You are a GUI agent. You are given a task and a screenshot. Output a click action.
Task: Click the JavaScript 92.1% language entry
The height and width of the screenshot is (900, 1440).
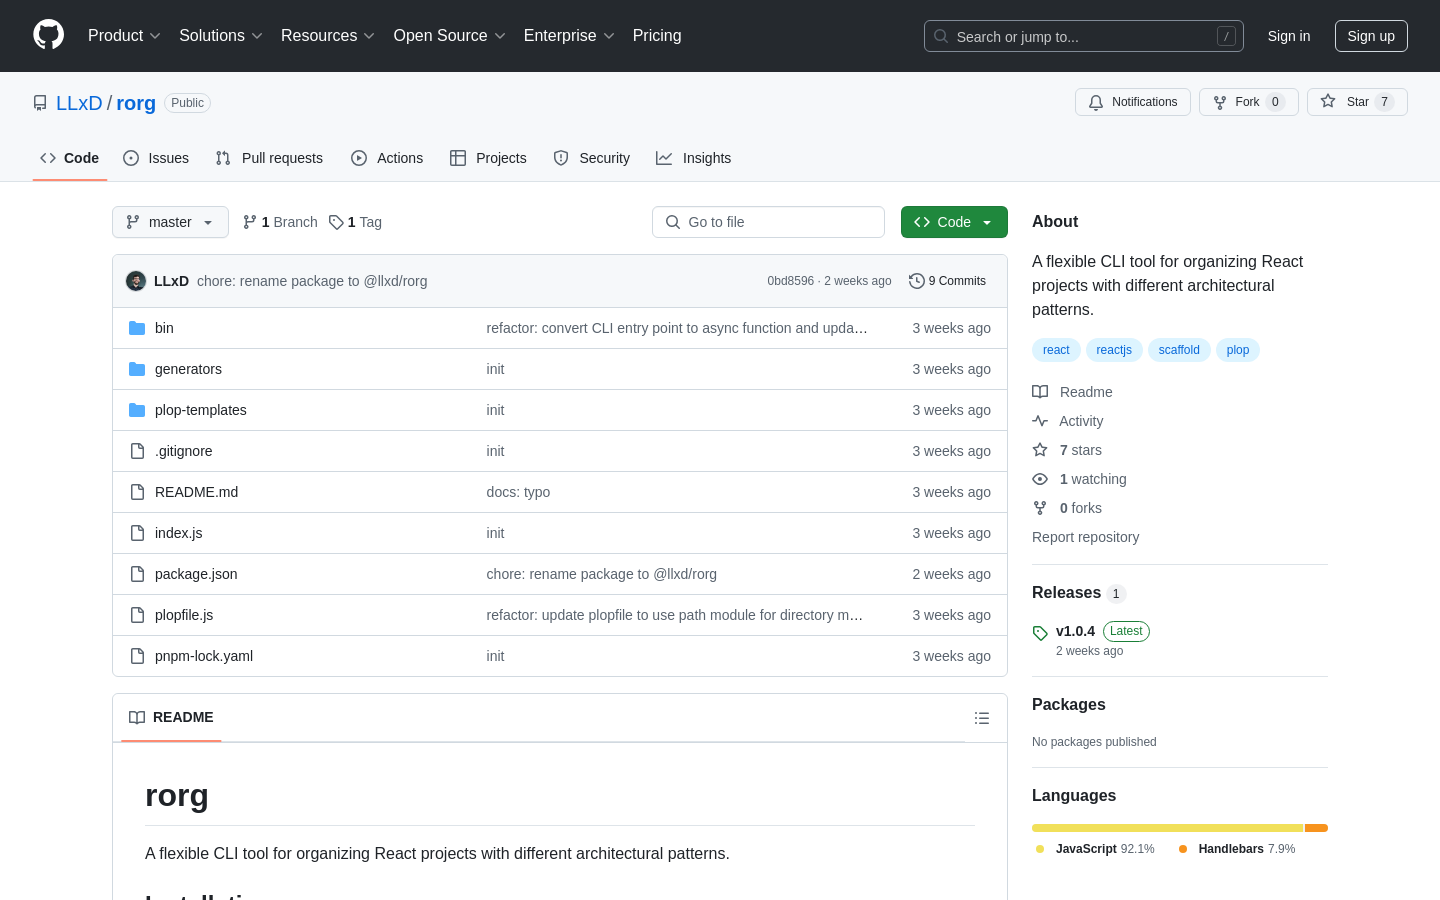click(x=1094, y=849)
